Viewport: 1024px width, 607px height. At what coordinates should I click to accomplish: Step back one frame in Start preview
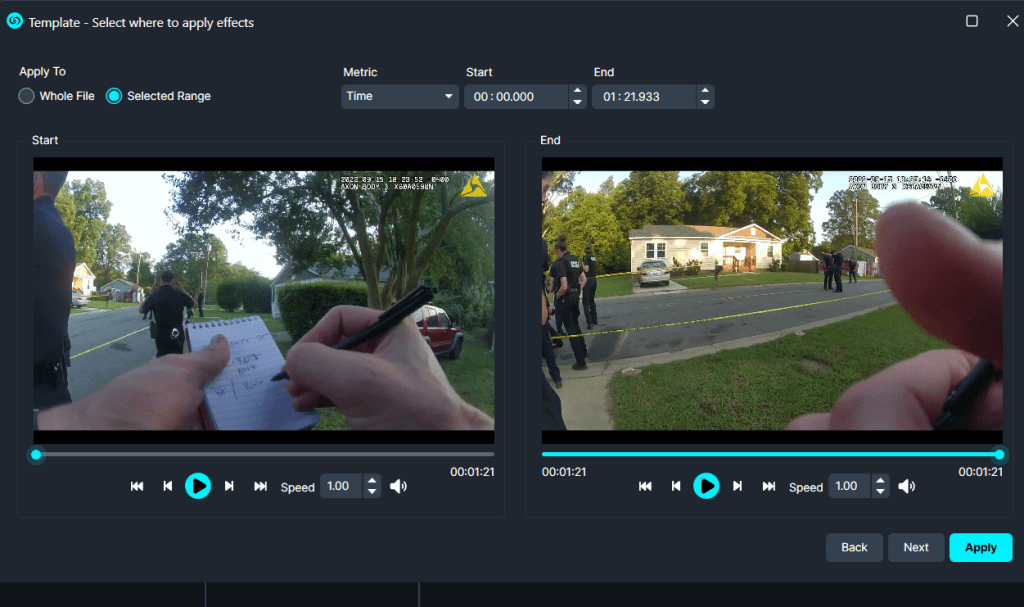[168, 486]
